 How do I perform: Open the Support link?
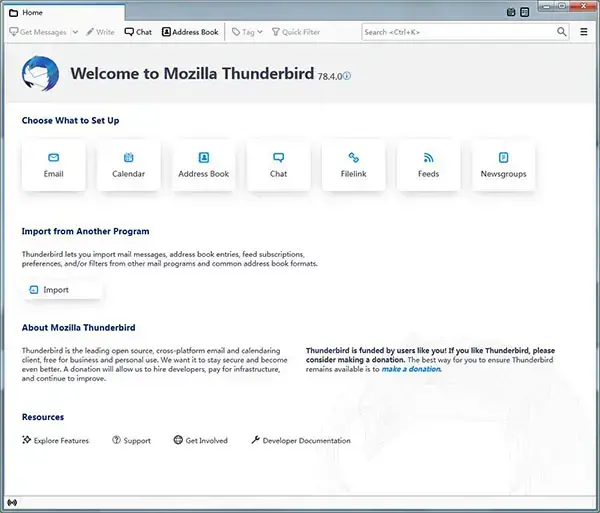tap(131, 440)
